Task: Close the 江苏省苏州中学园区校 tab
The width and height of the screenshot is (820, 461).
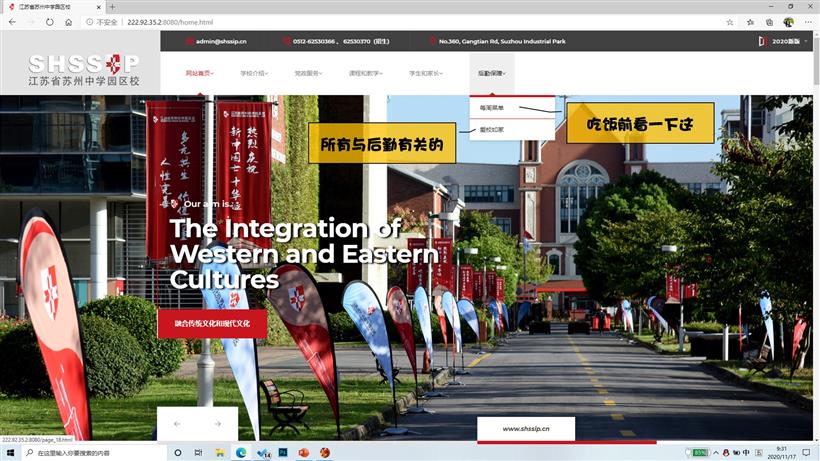Action: click(99, 7)
